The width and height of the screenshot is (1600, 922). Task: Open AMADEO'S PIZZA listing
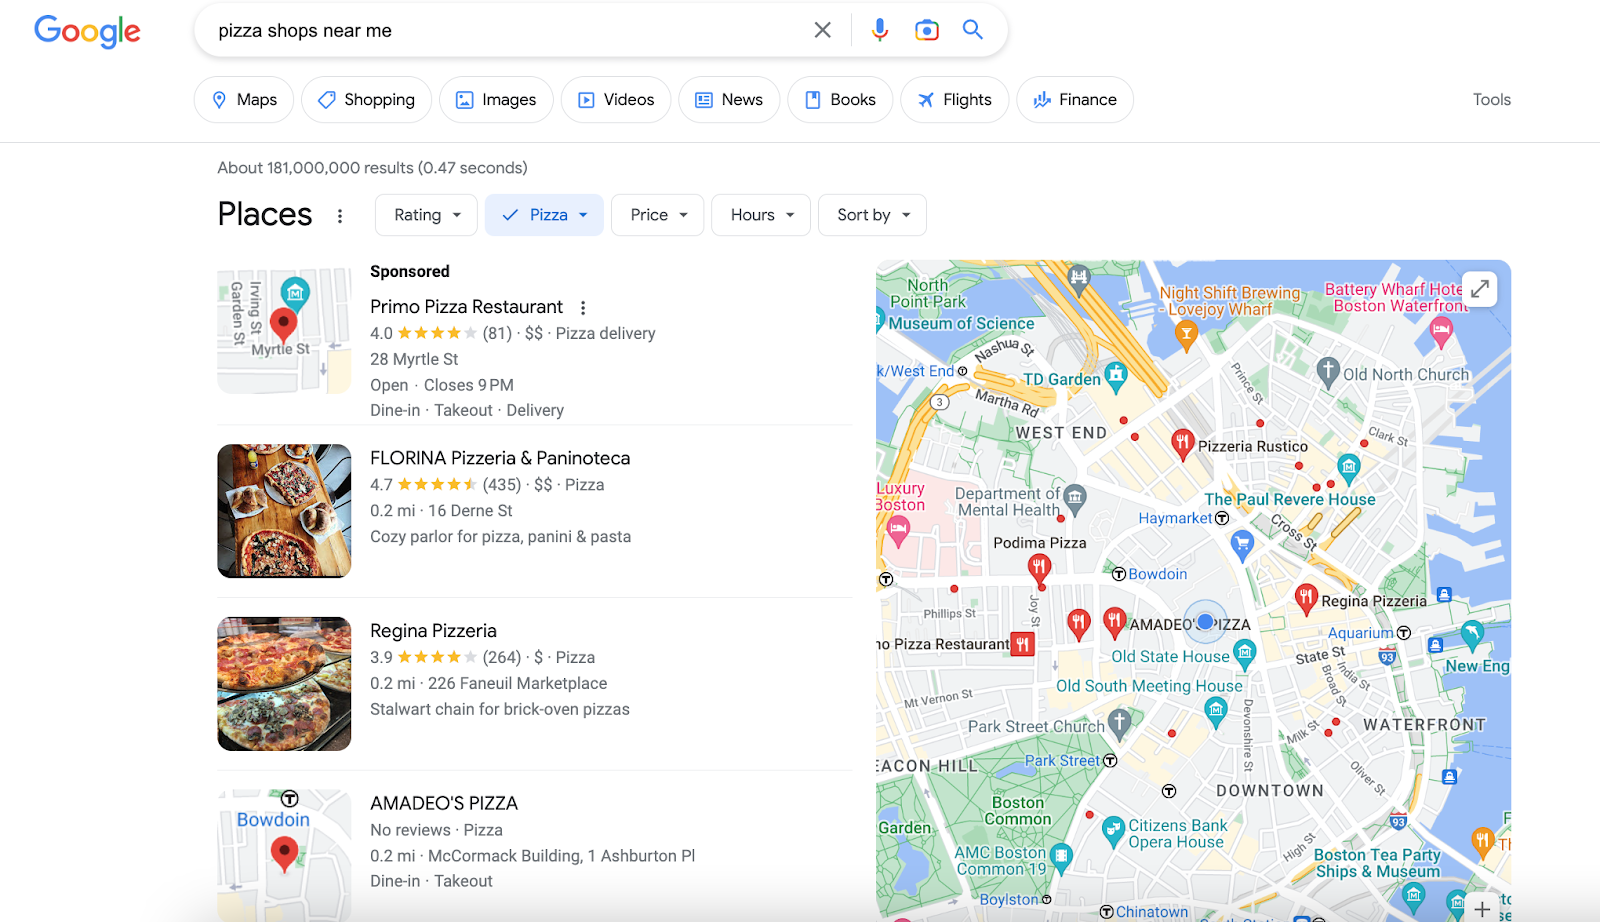point(444,804)
